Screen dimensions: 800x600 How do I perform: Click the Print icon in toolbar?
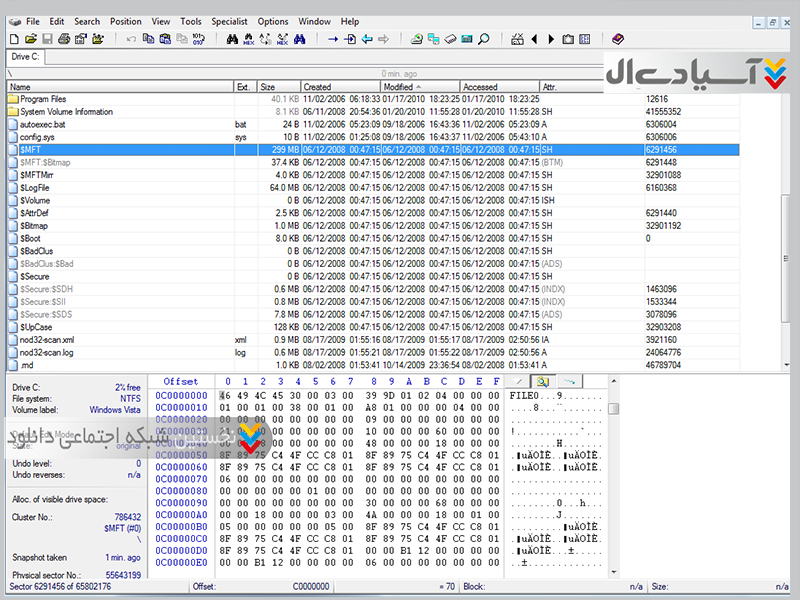(62, 39)
